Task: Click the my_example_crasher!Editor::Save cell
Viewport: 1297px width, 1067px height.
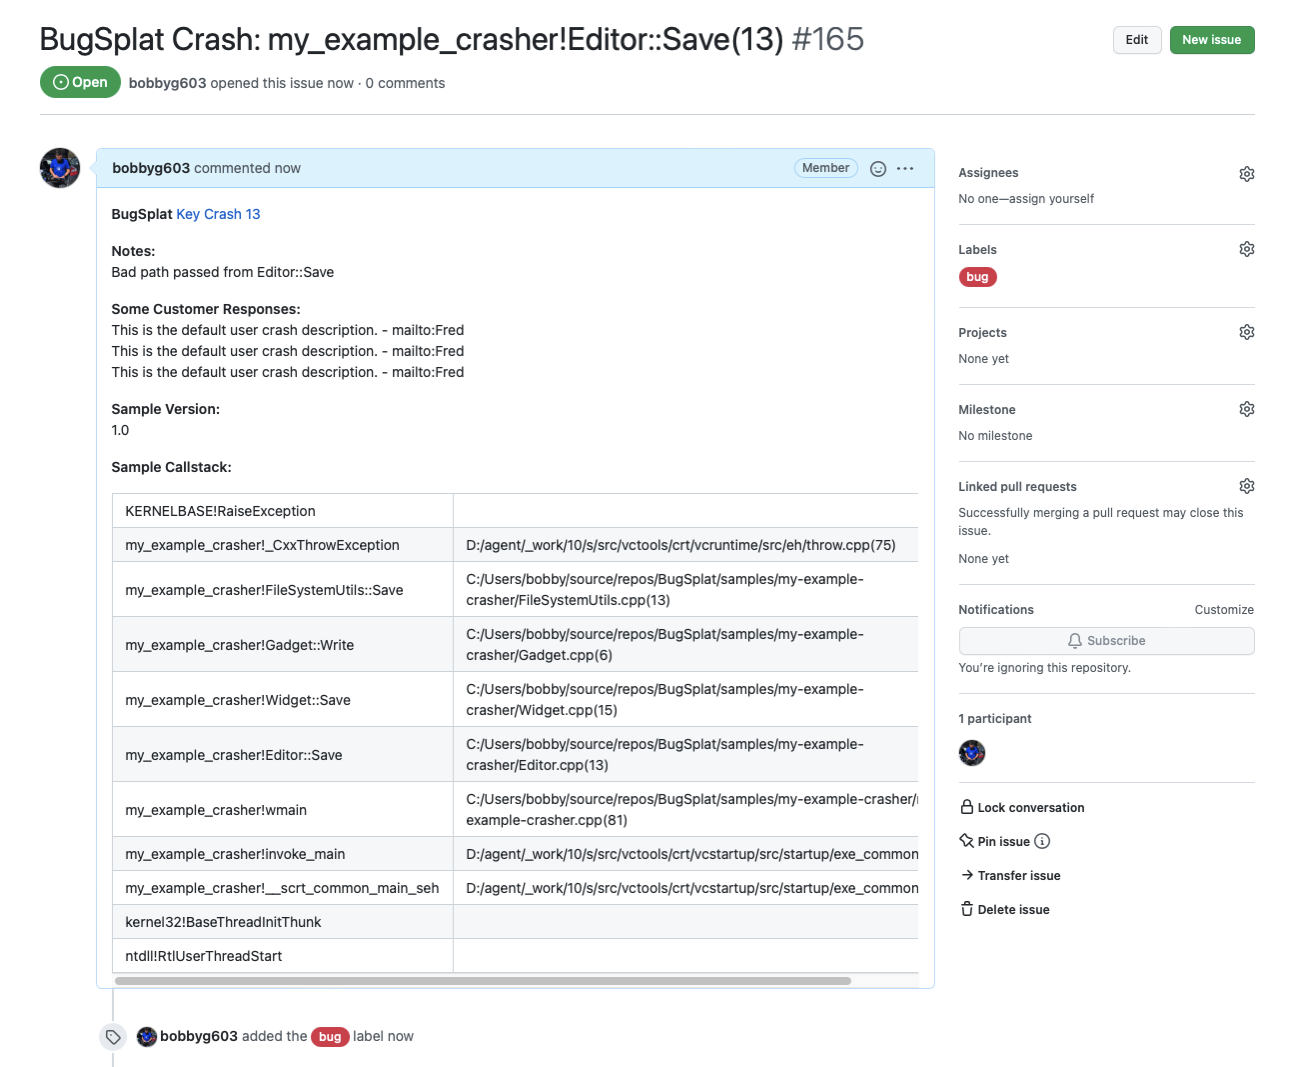Action: click(x=283, y=755)
